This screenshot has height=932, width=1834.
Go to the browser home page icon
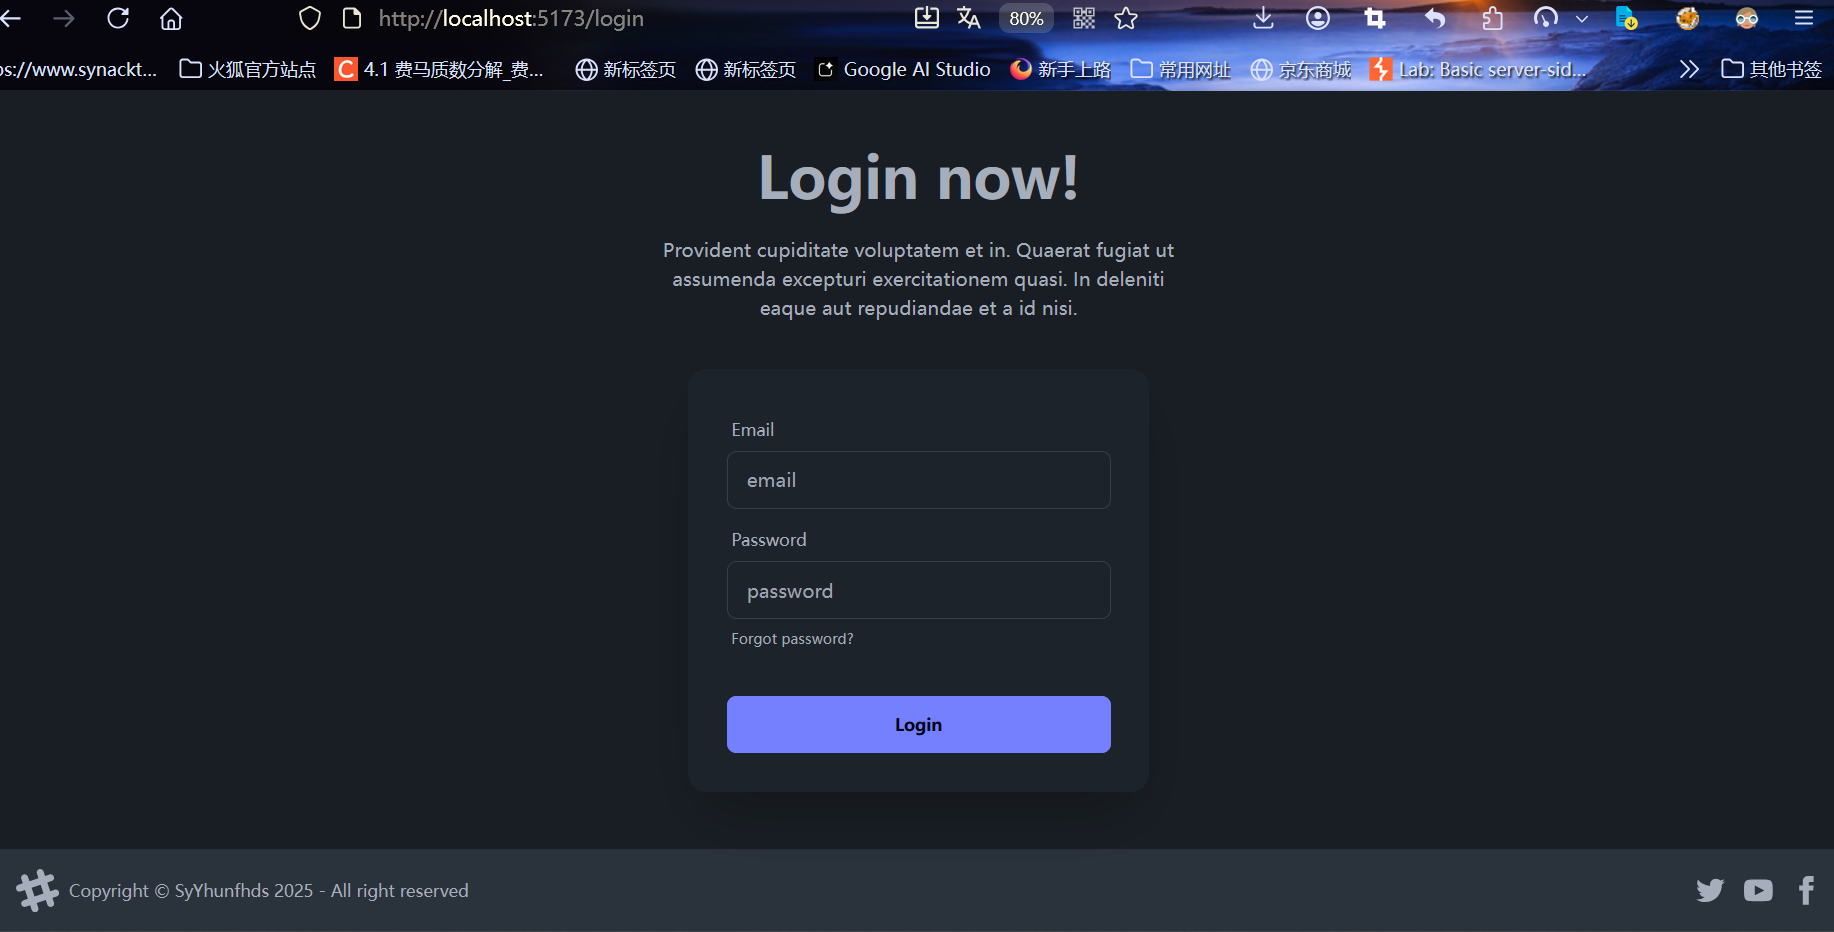click(171, 18)
